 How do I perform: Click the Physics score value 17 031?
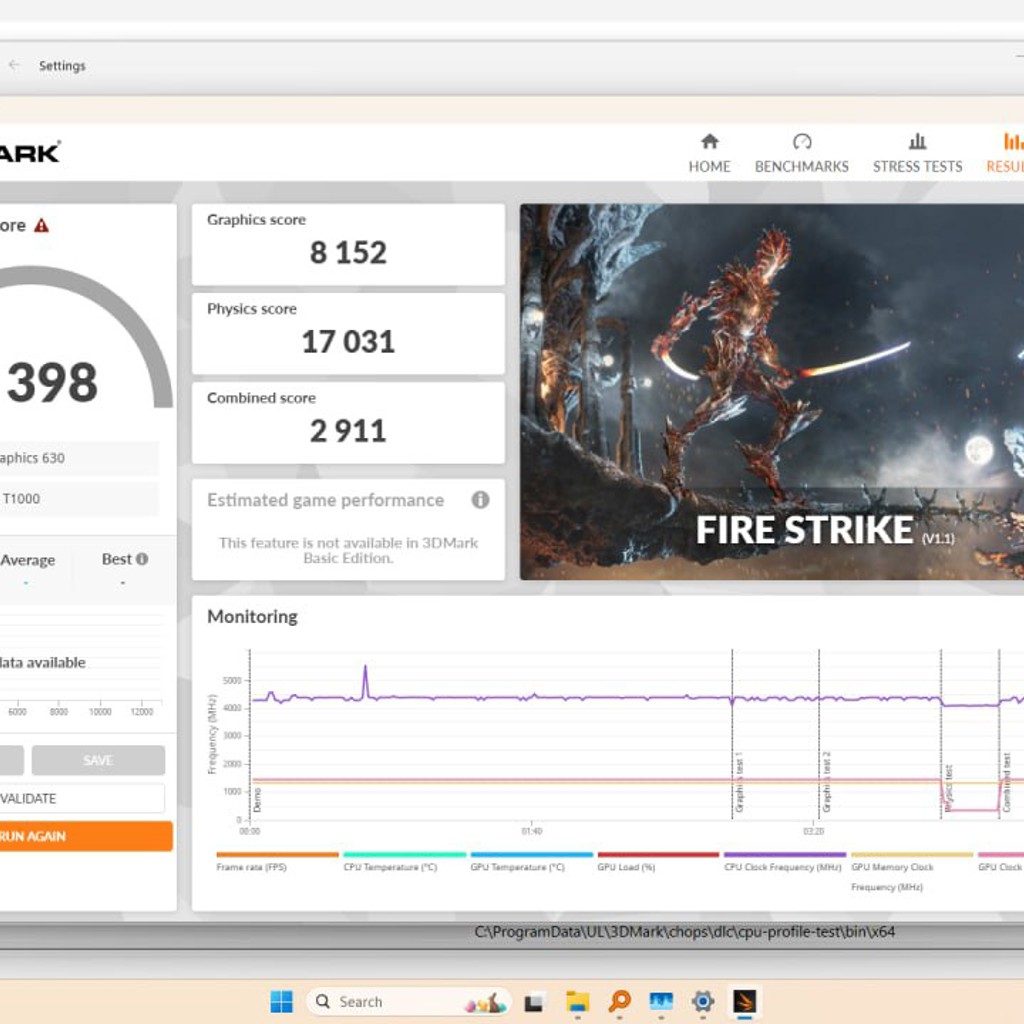tap(348, 342)
